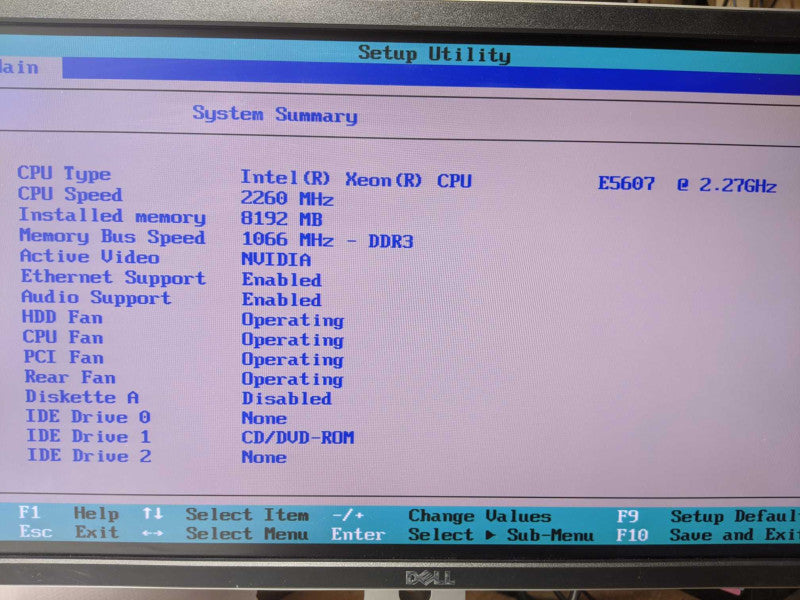Click the Select Menu hint

(x=247, y=534)
